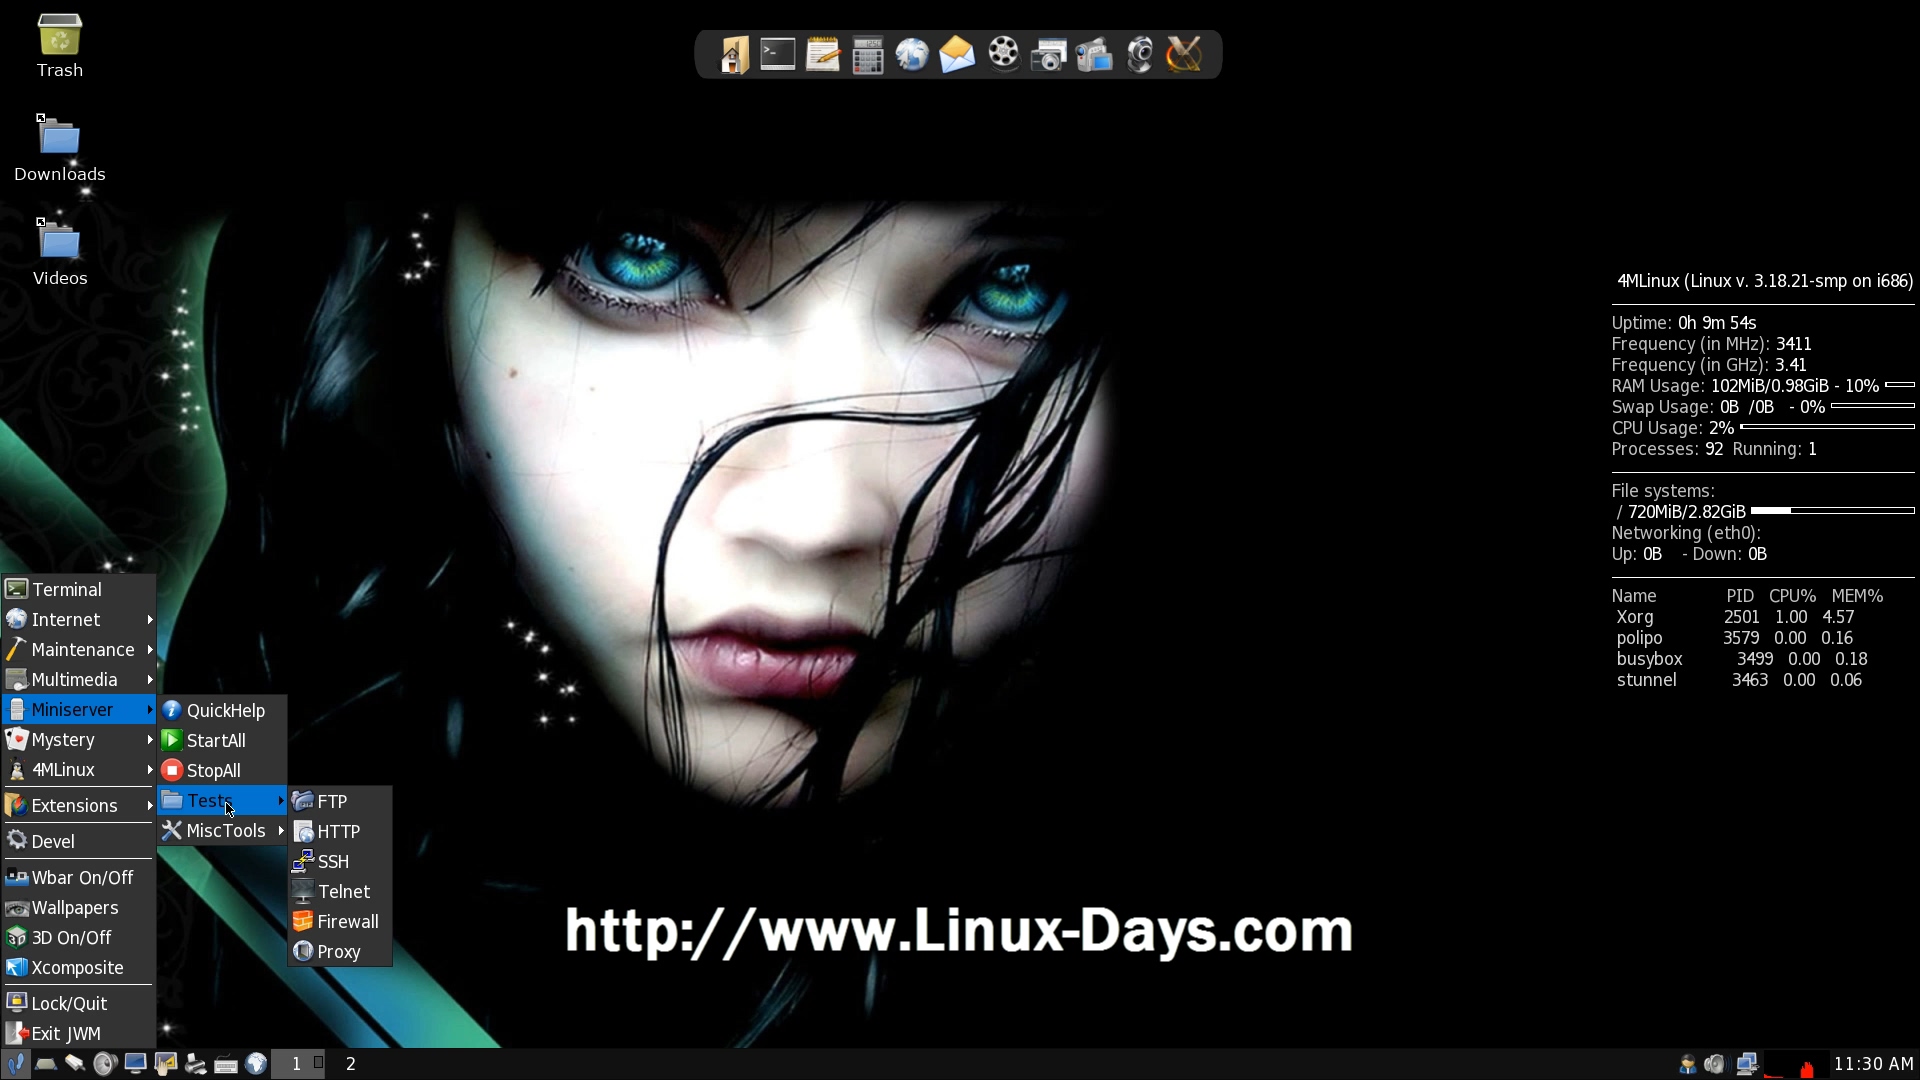Run the Firewall test
This screenshot has width=1920, height=1080.
(x=340, y=922)
